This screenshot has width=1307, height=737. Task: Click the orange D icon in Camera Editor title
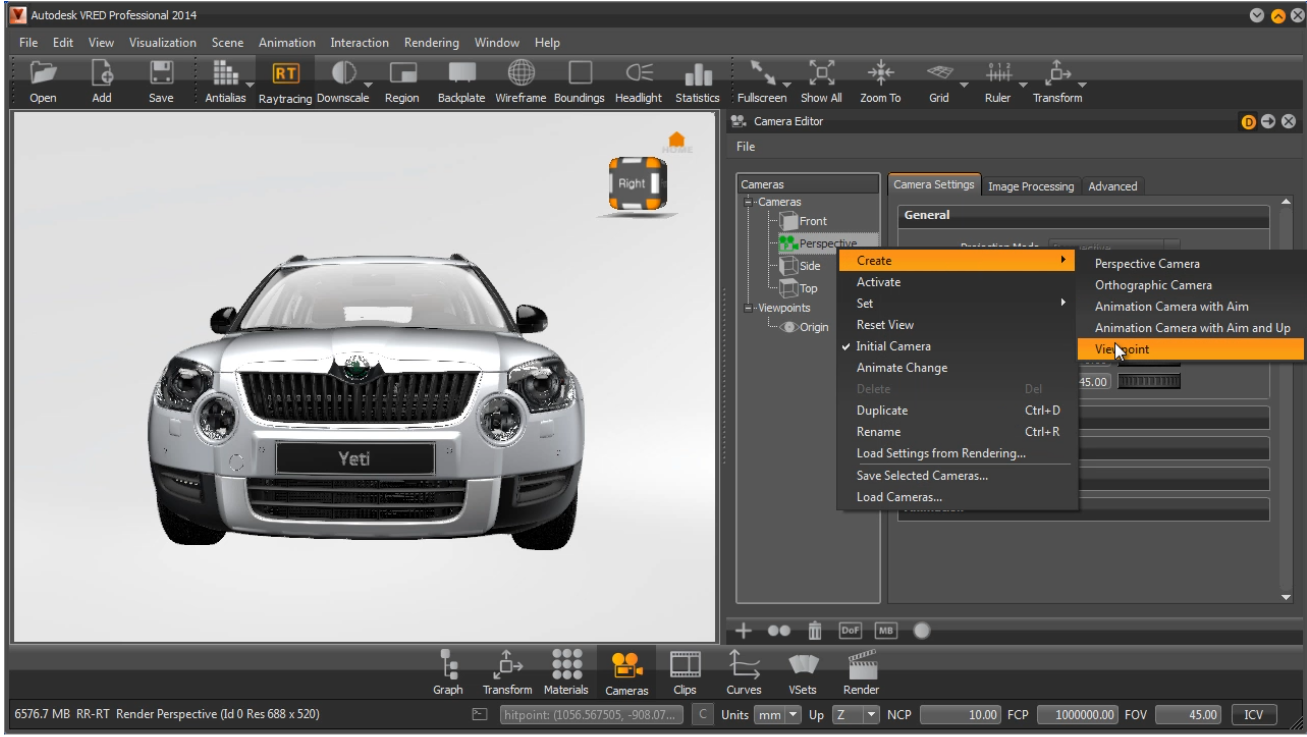[x=1248, y=122]
